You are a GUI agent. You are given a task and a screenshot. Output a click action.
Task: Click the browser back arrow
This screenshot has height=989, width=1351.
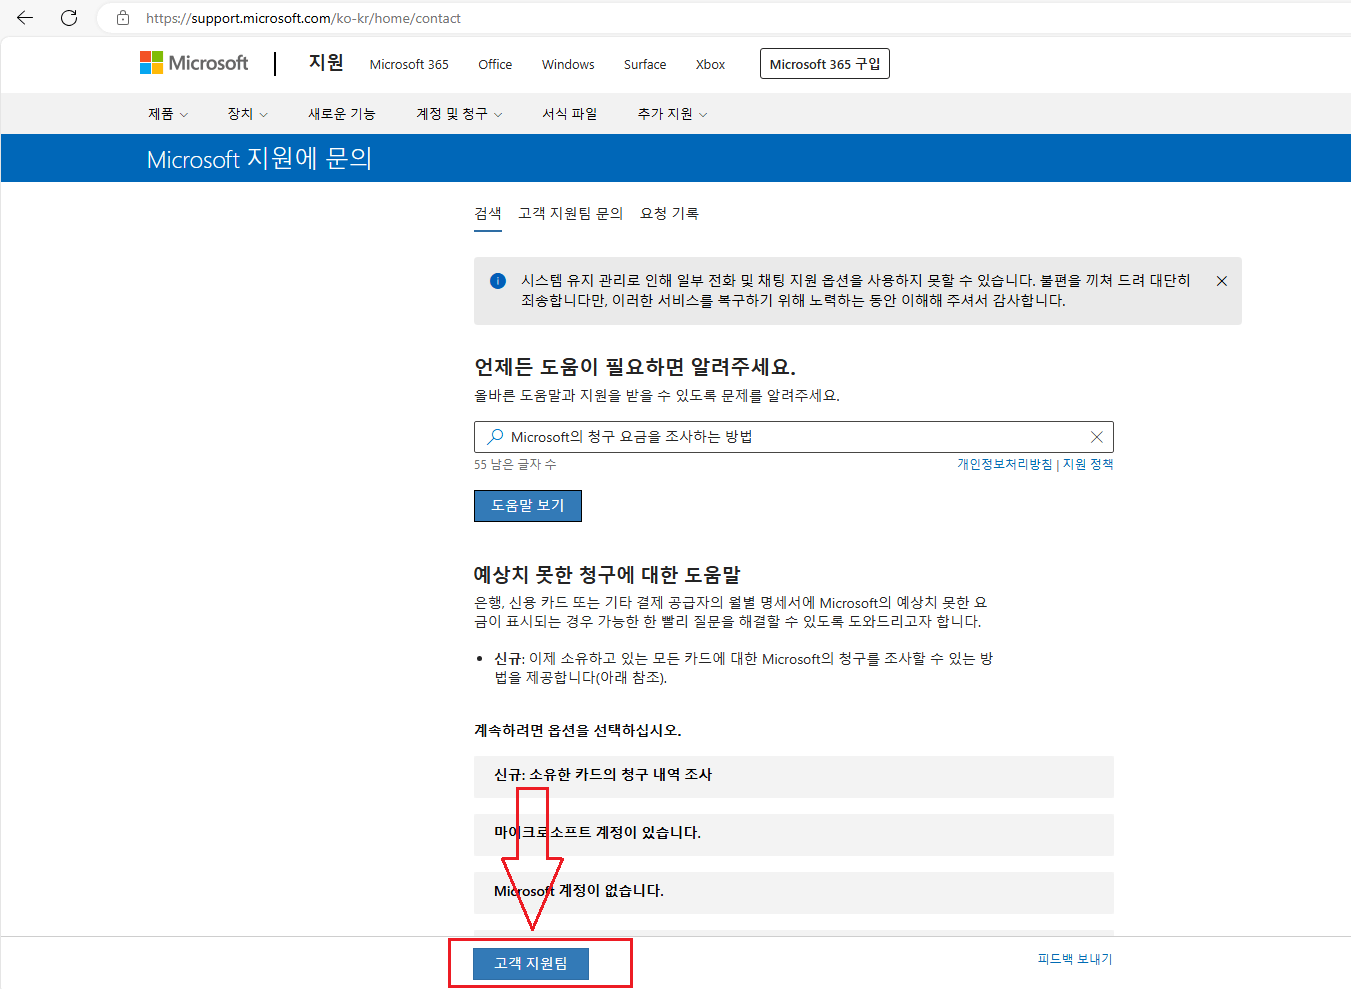pyautogui.click(x=25, y=18)
